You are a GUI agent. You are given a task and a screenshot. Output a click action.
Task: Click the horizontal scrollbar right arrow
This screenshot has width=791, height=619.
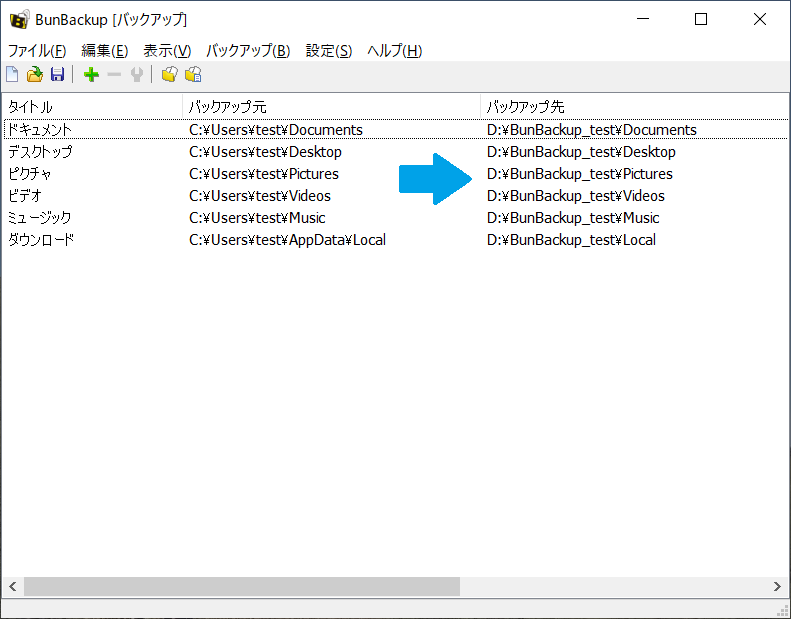777,586
